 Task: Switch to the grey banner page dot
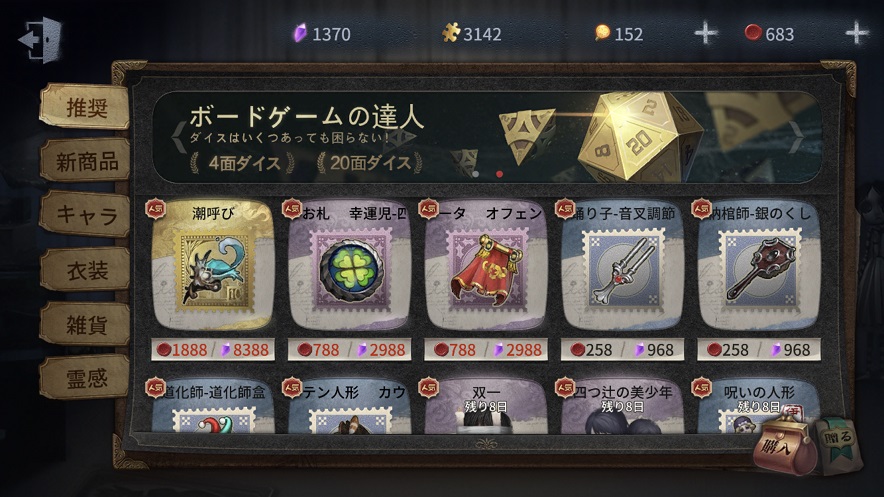pos(476,174)
